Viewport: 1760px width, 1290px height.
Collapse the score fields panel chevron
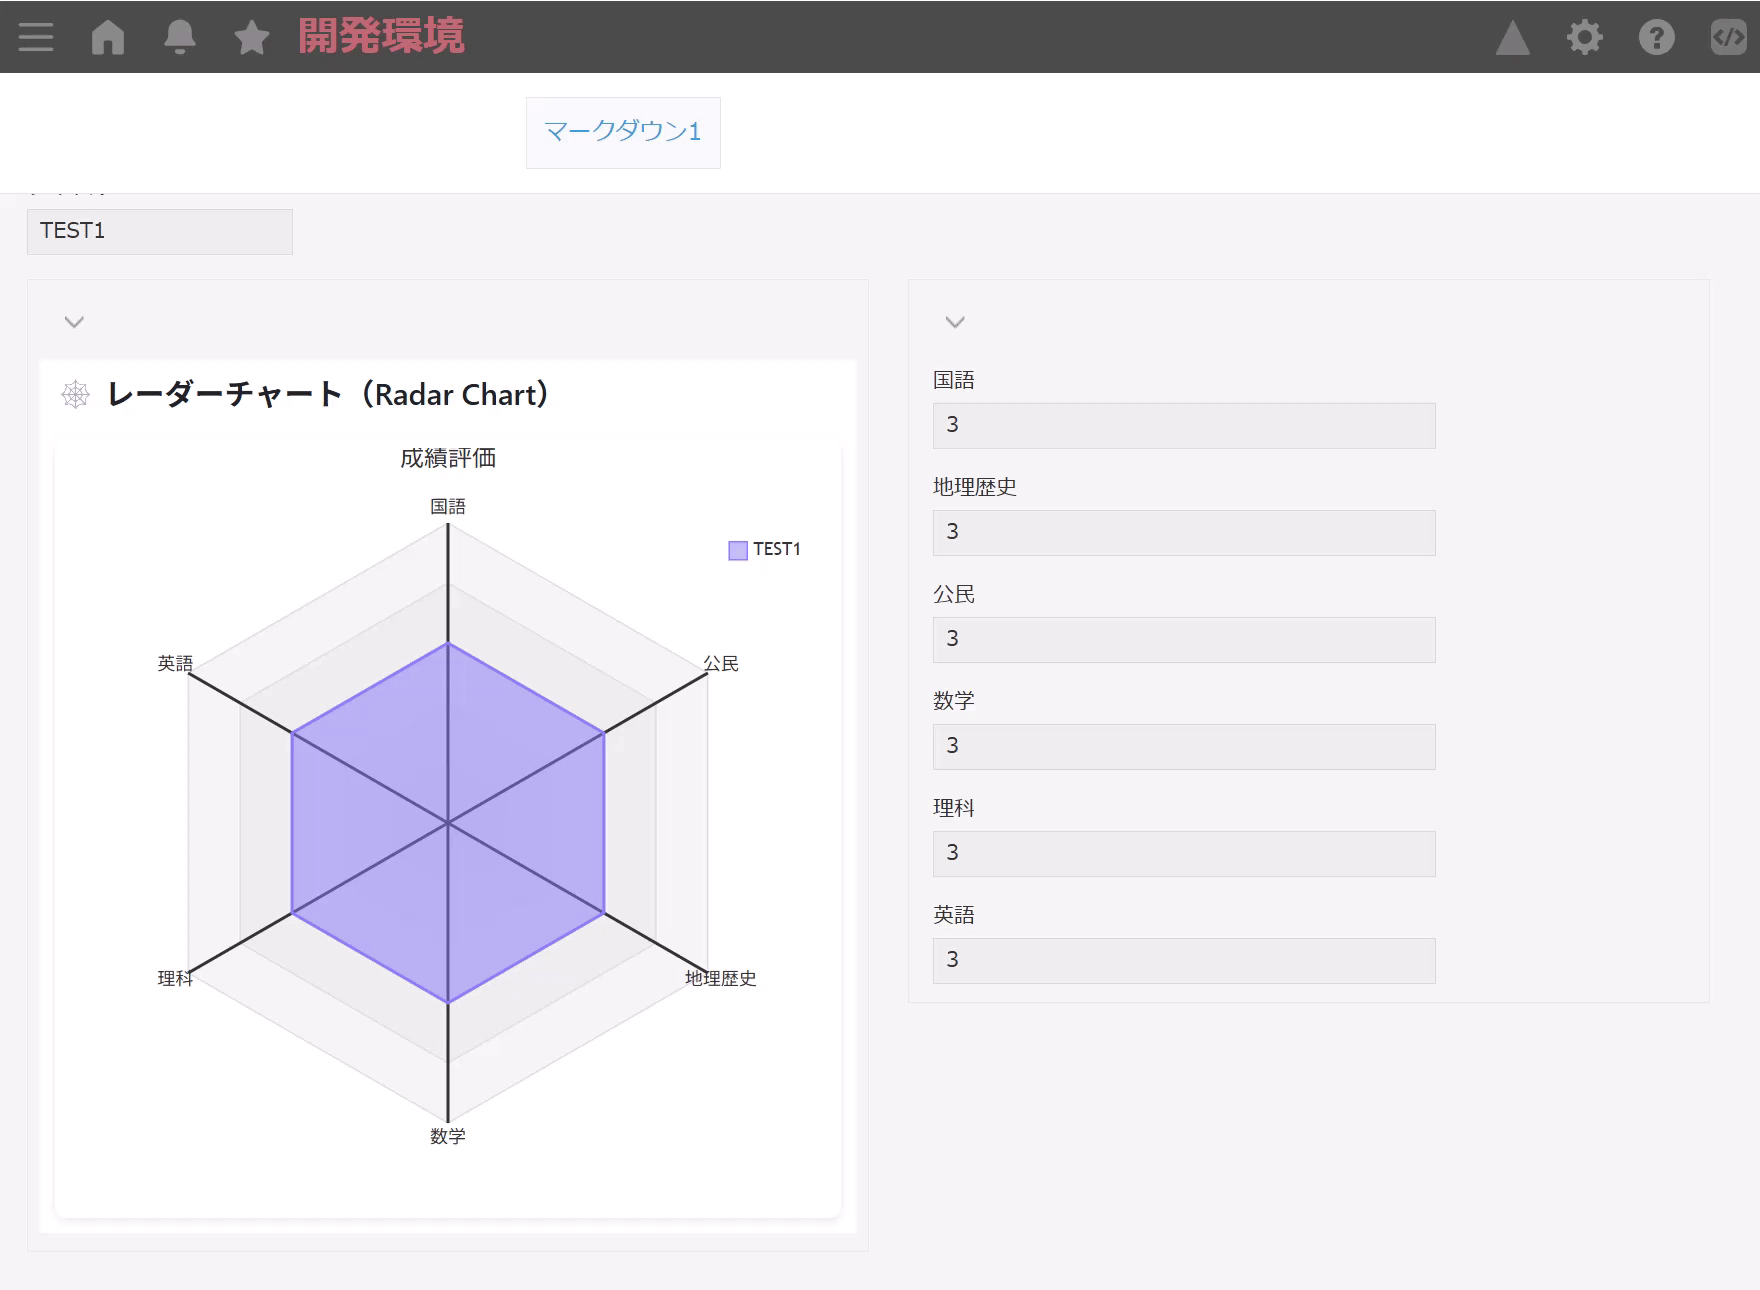pyautogui.click(x=955, y=322)
